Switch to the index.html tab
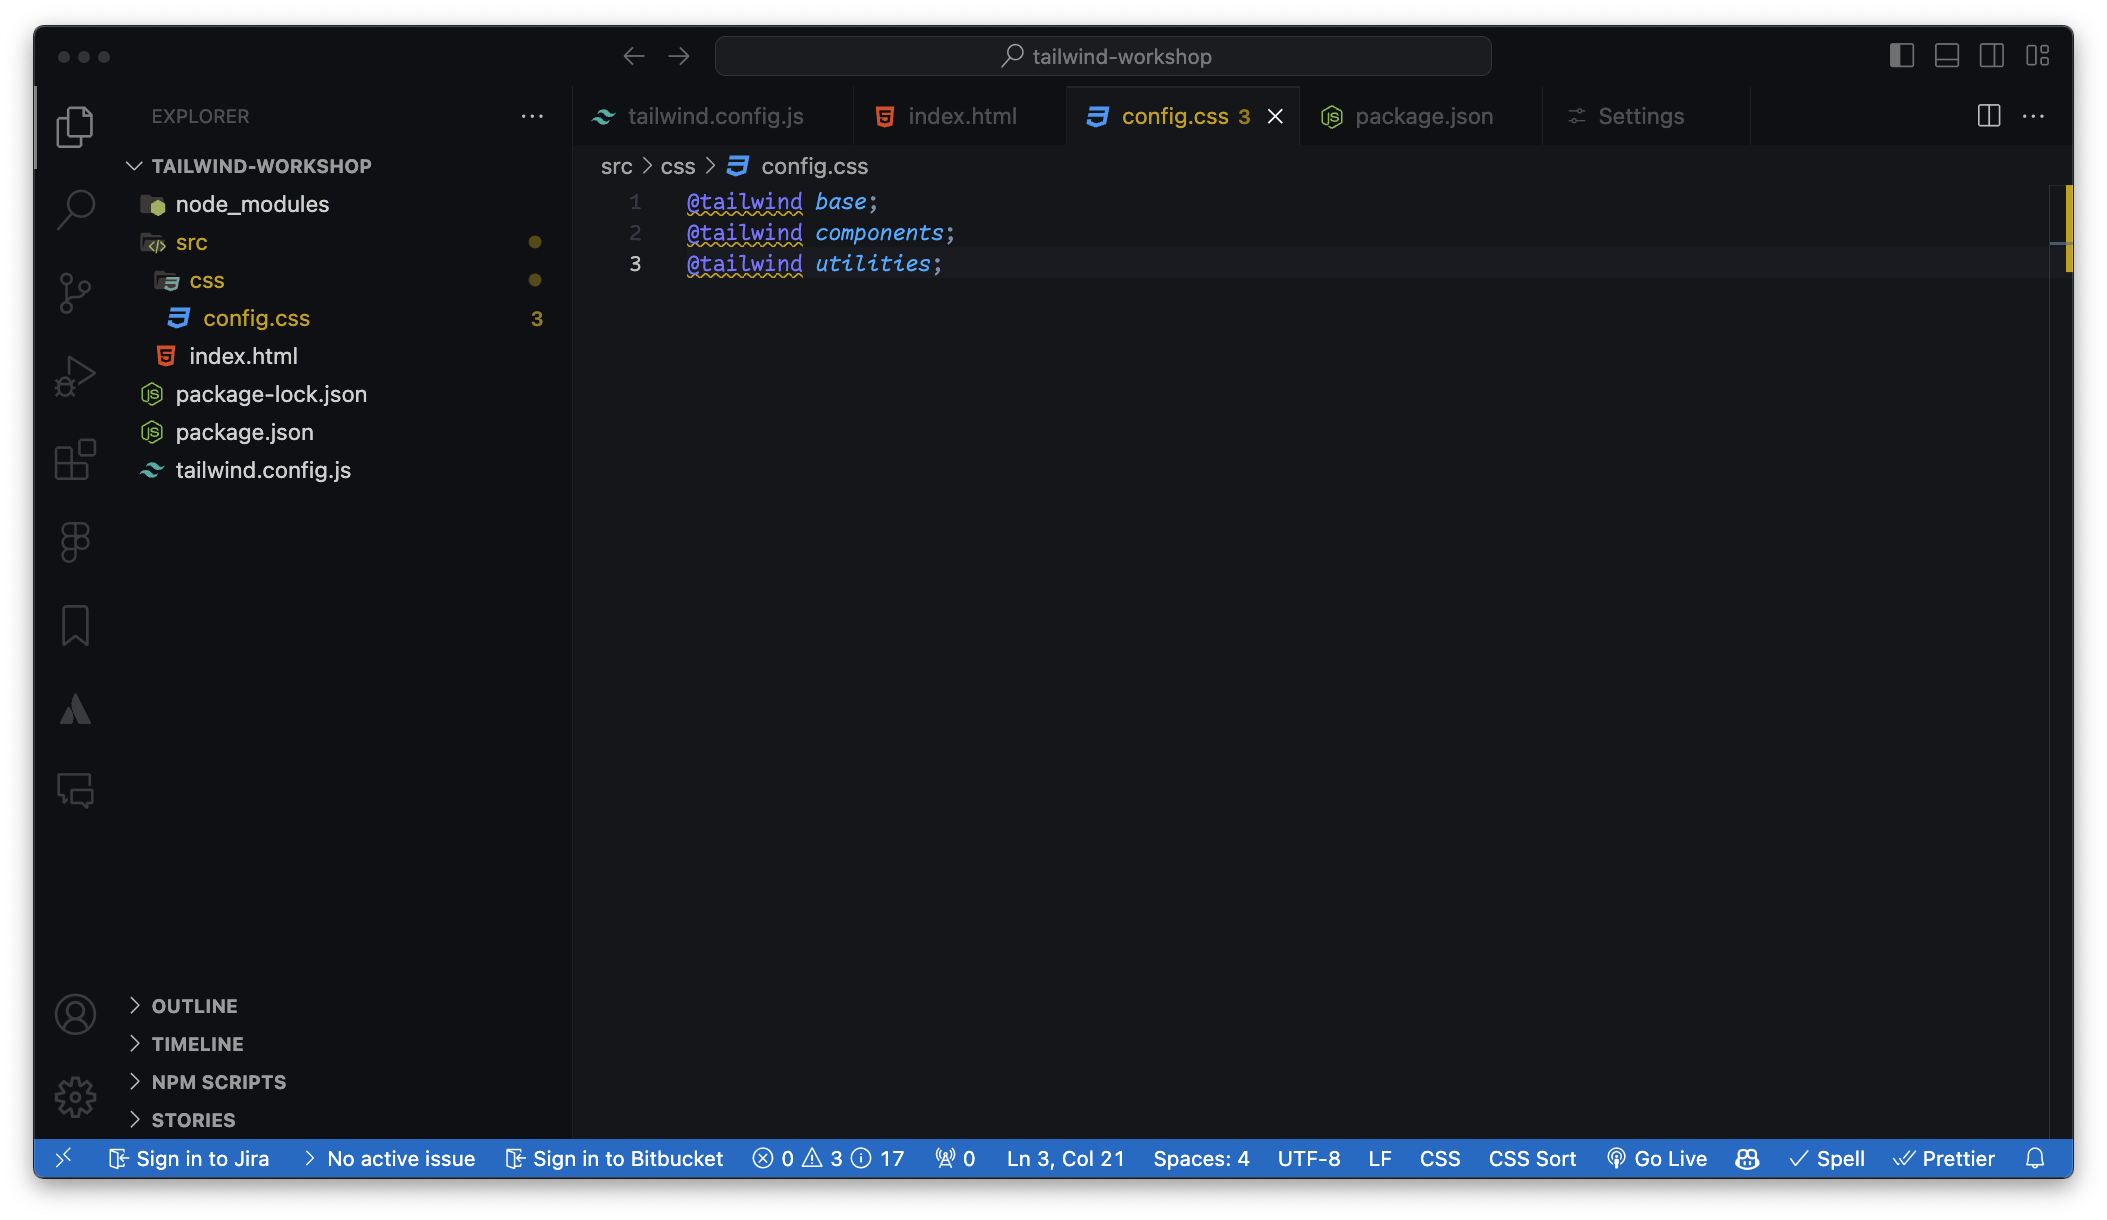 pyautogui.click(x=961, y=116)
